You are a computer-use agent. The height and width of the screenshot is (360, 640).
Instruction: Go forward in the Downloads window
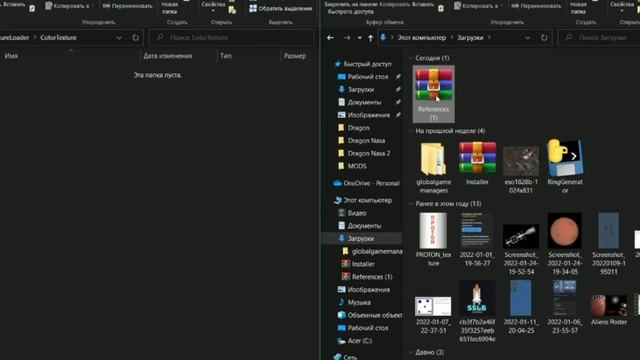[x=347, y=38]
